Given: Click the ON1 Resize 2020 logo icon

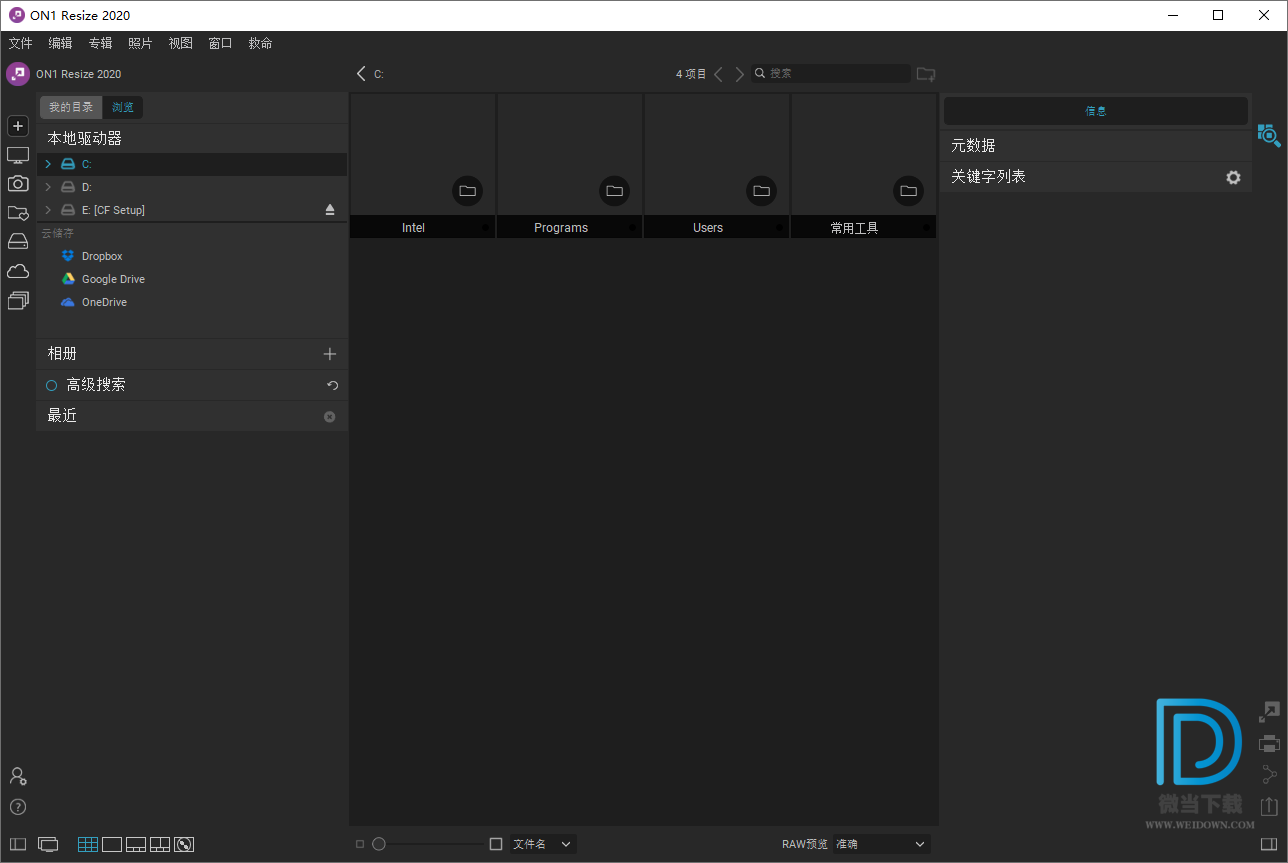Looking at the screenshot, I should pos(18,74).
